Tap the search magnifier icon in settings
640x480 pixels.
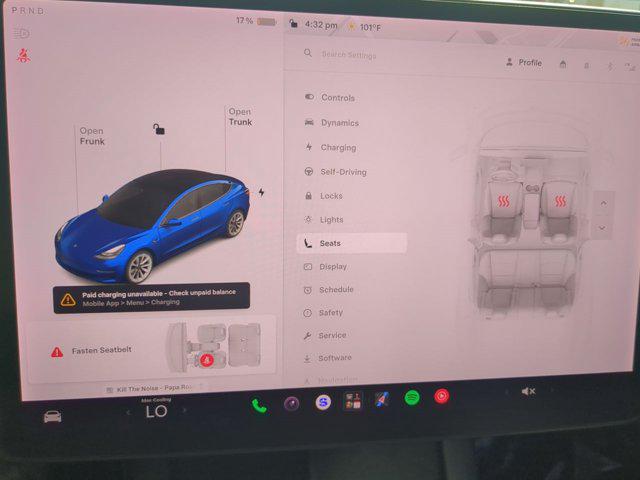308,53
